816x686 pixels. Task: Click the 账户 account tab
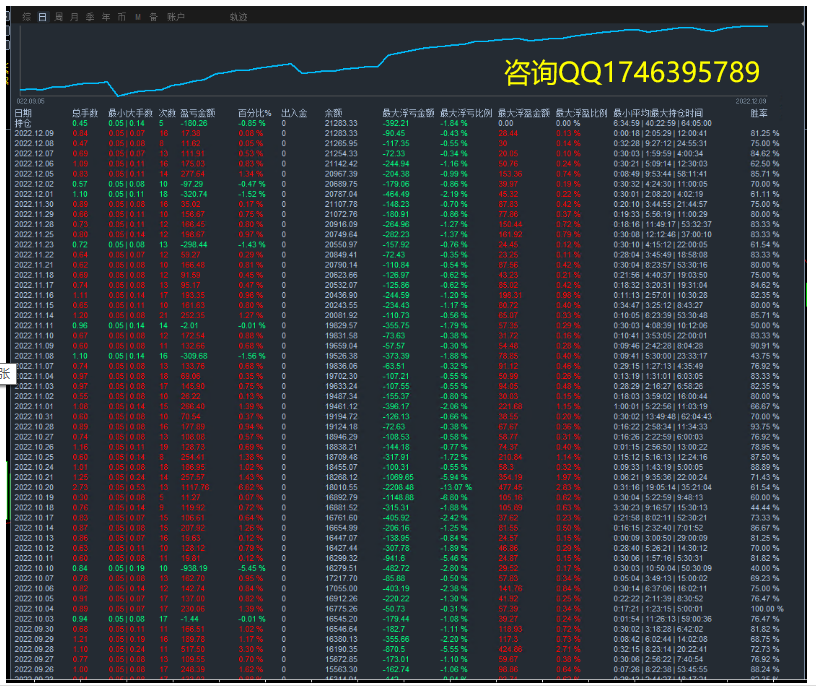tap(176, 17)
